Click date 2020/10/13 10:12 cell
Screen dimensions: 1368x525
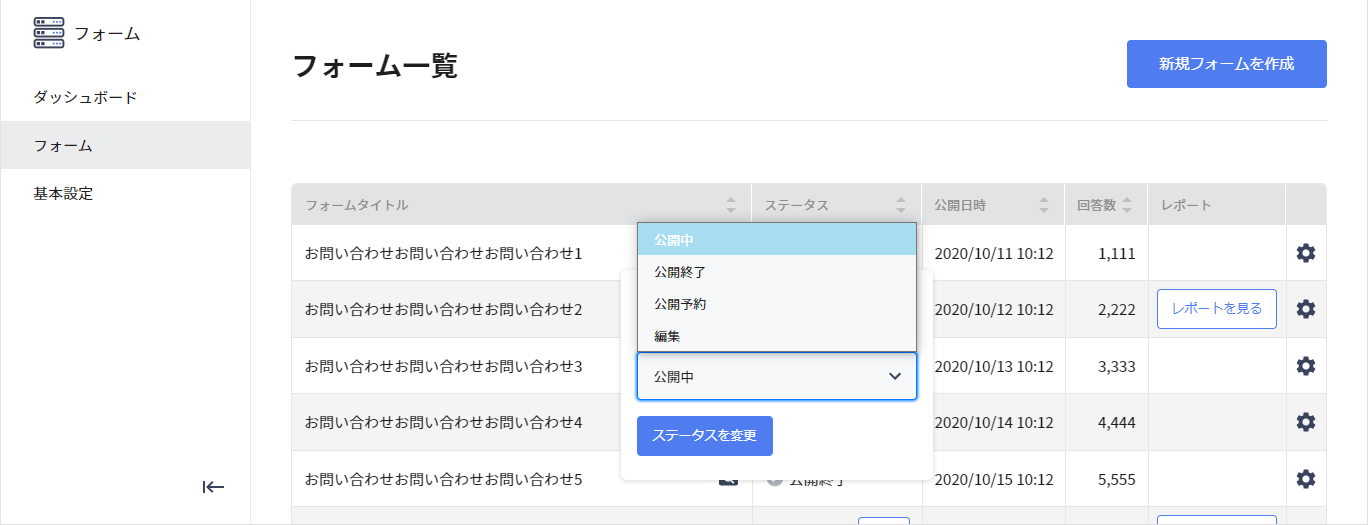[x=994, y=366]
